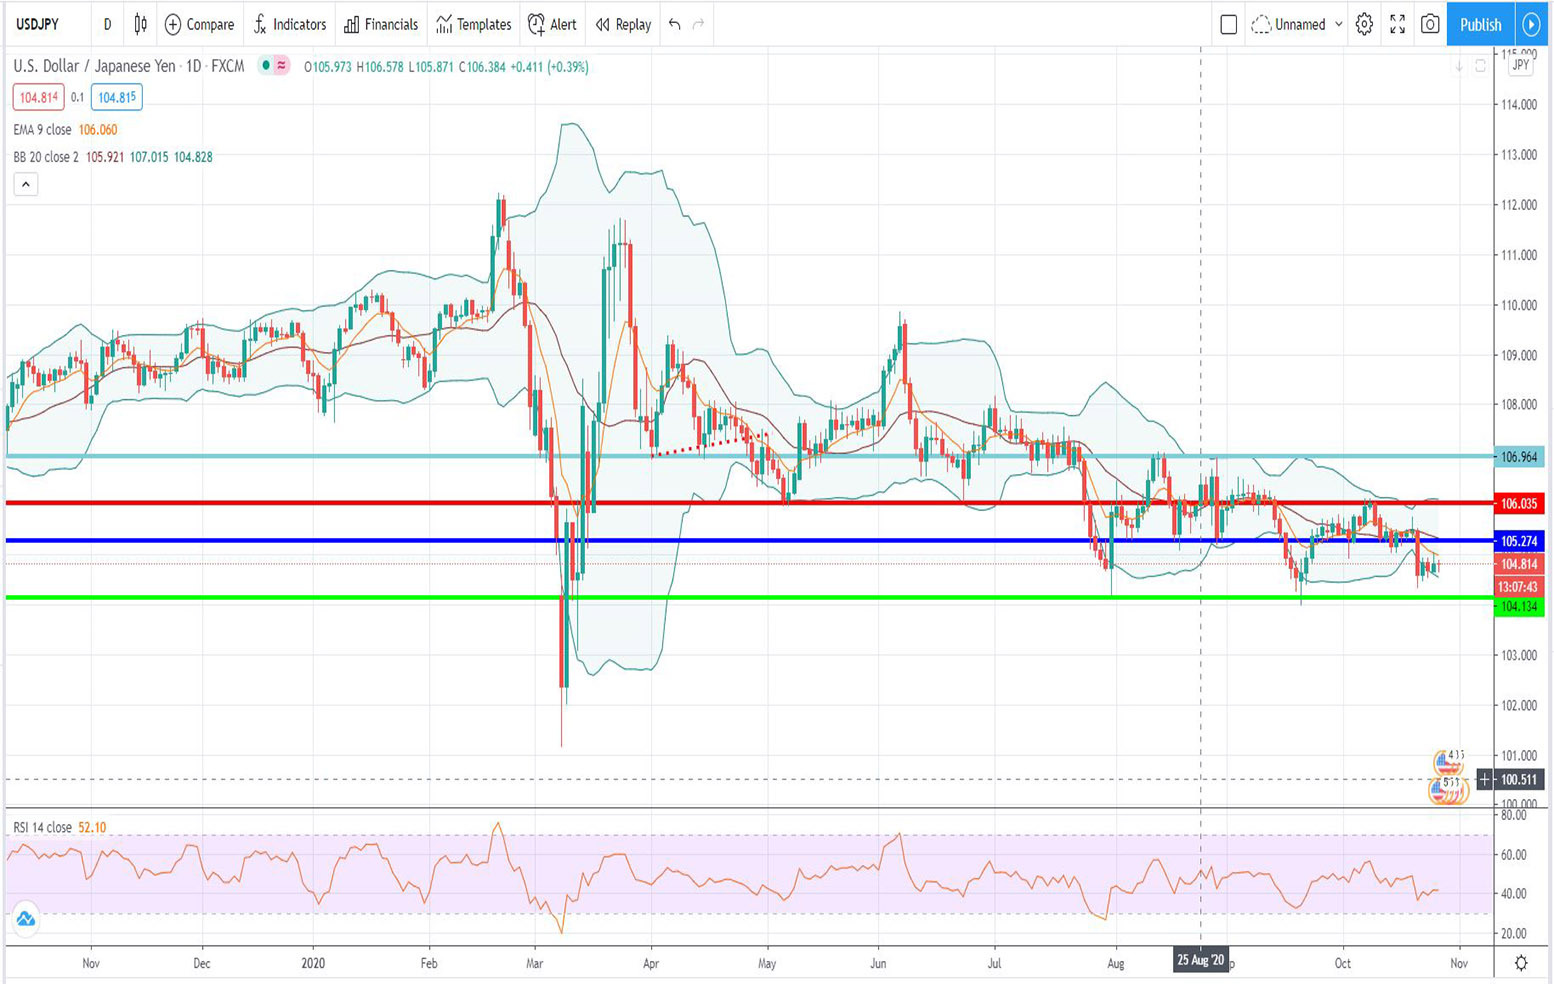Click the play icon beside Publish
This screenshot has height=984, width=1554.
tap(1531, 24)
